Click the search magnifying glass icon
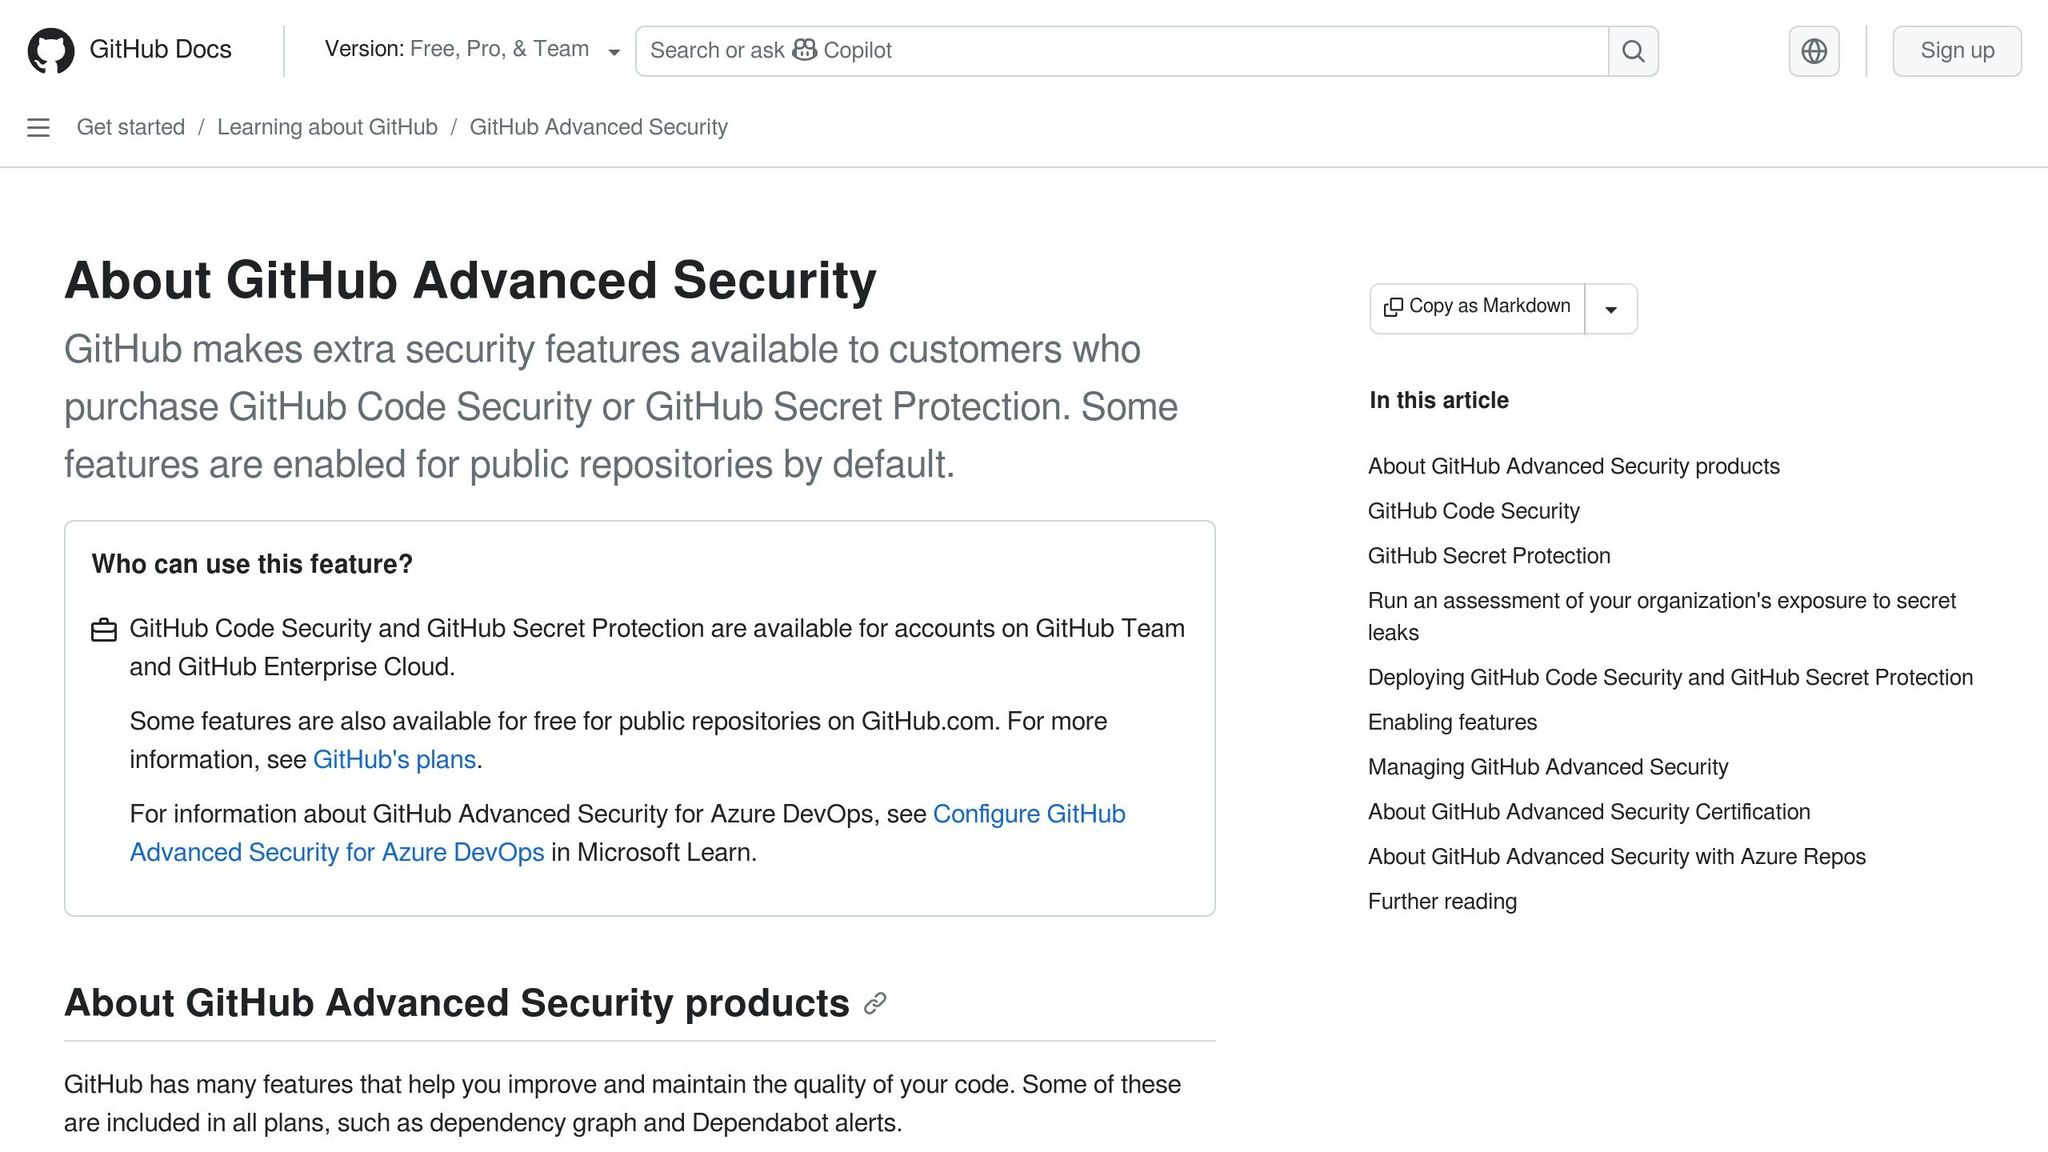This screenshot has height=1152, width=2048. pyautogui.click(x=1632, y=50)
